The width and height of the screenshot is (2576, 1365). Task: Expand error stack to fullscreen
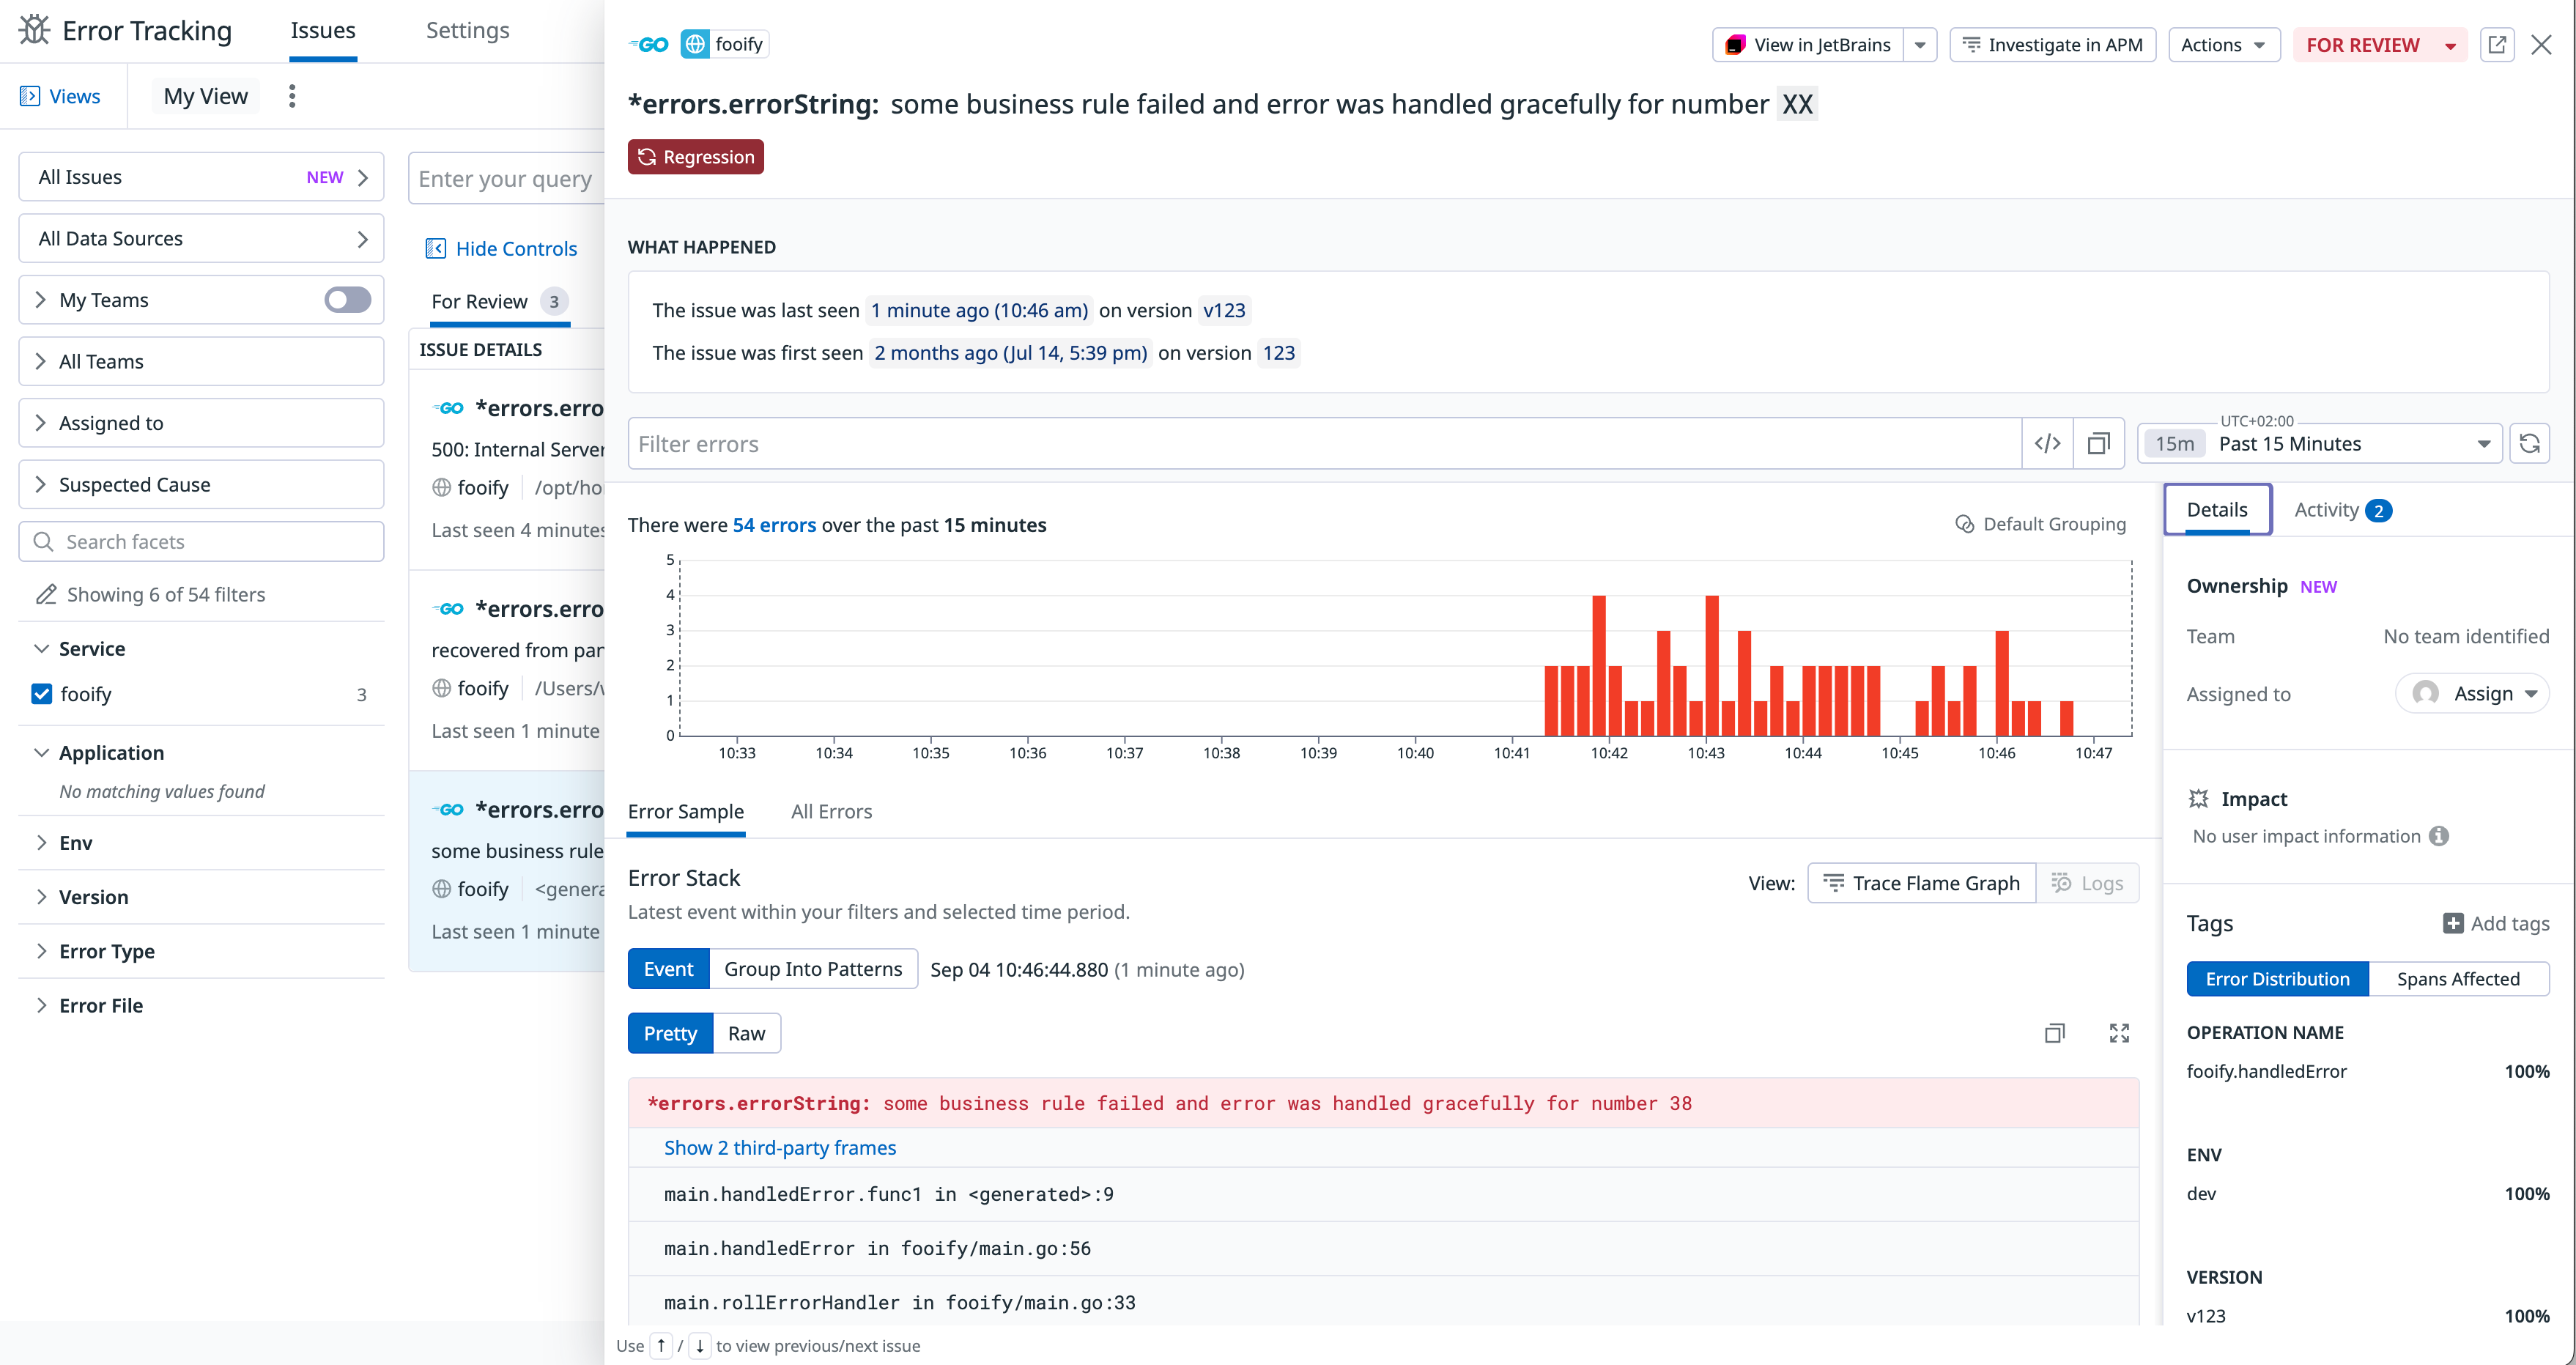pos(2119,1033)
